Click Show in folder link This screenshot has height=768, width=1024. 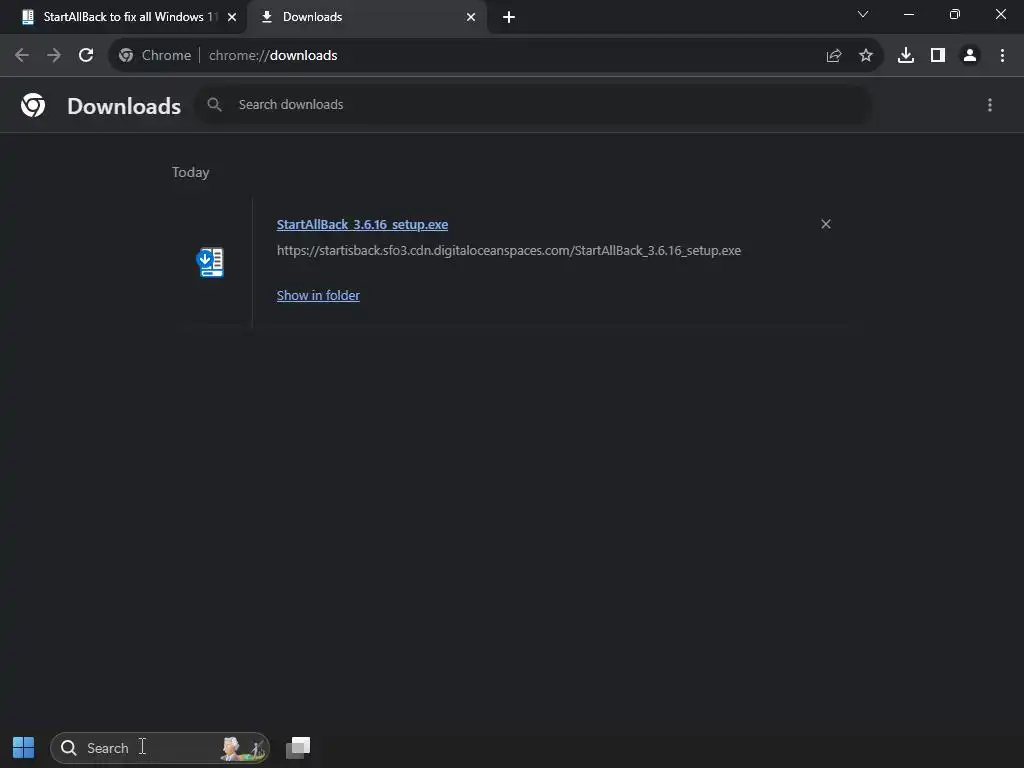318,295
